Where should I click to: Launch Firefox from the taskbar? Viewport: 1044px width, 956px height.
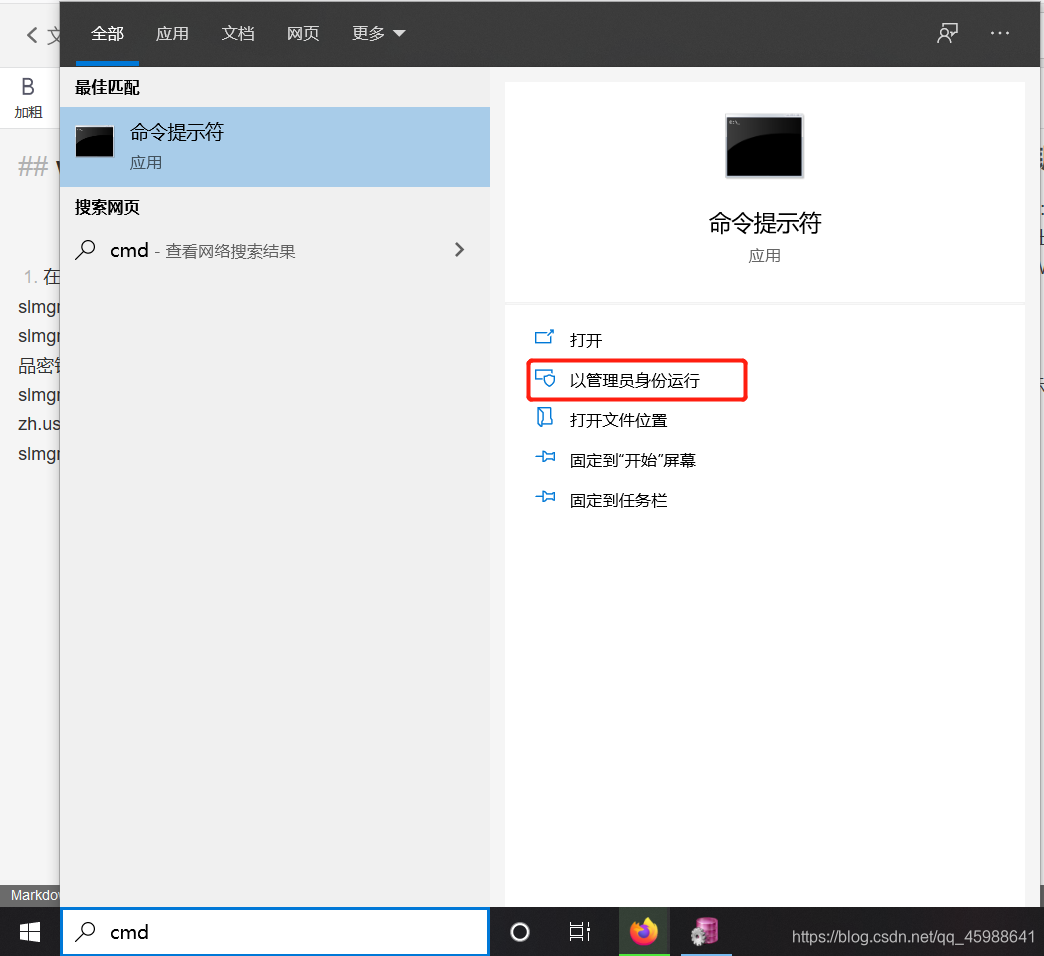644,931
